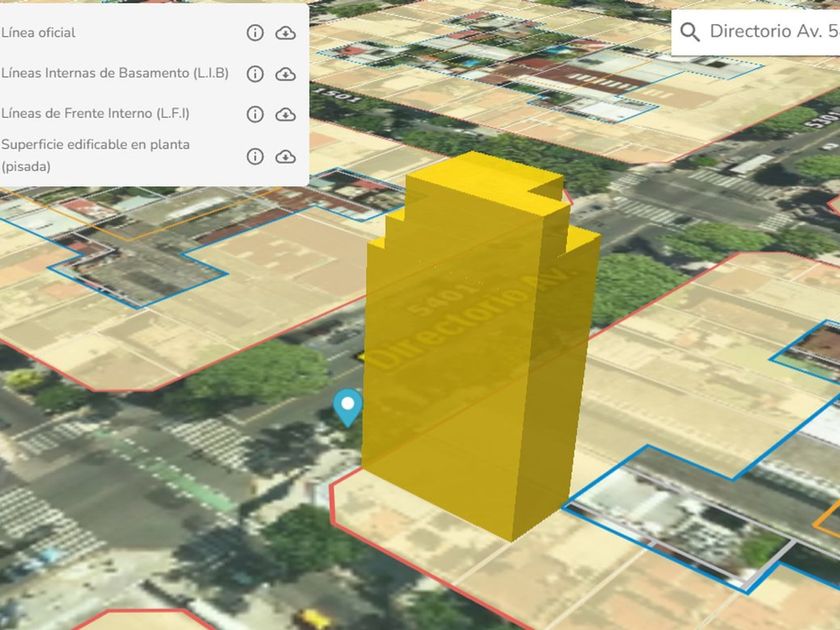Click the Líneas de Frente Interno label
Viewport: 840px width, 630px height.
[x=96, y=114]
